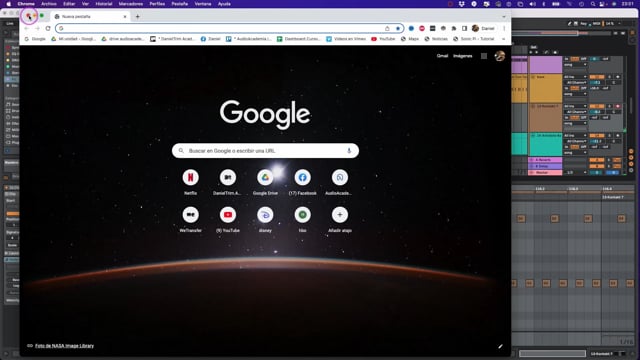
Task: Open 13 Kontakt 7 All Channels dropdown
Action: click(x=575, y=112)
